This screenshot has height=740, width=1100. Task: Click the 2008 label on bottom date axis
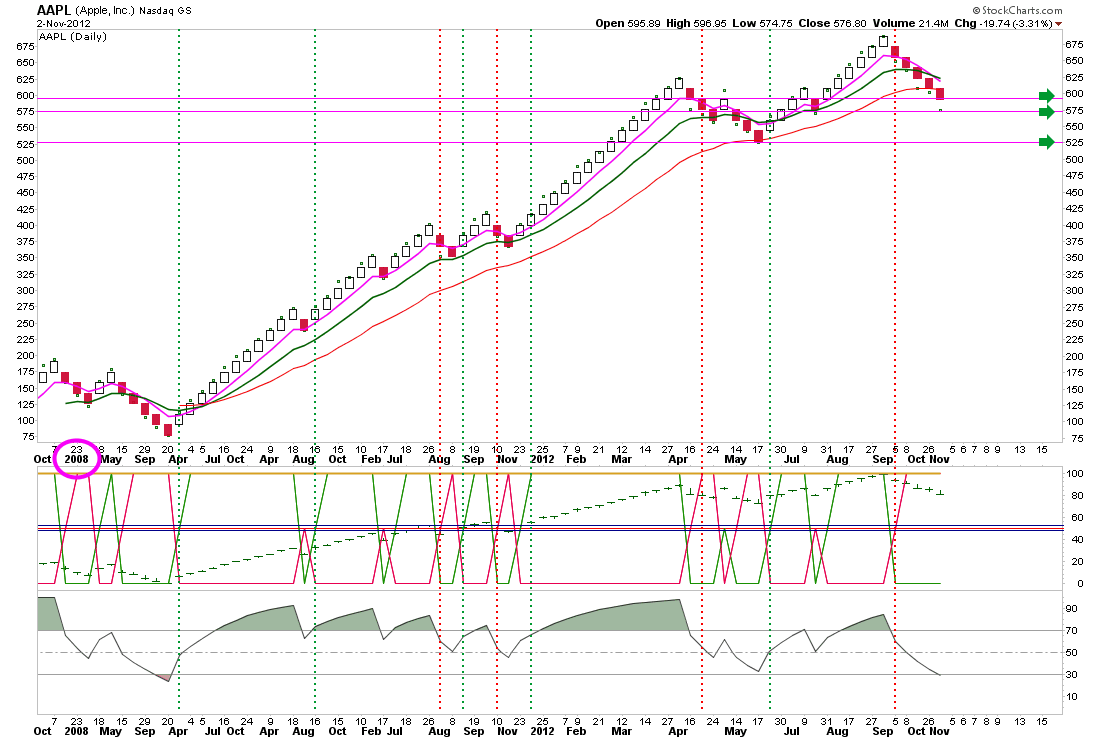[x=76, y=731]
